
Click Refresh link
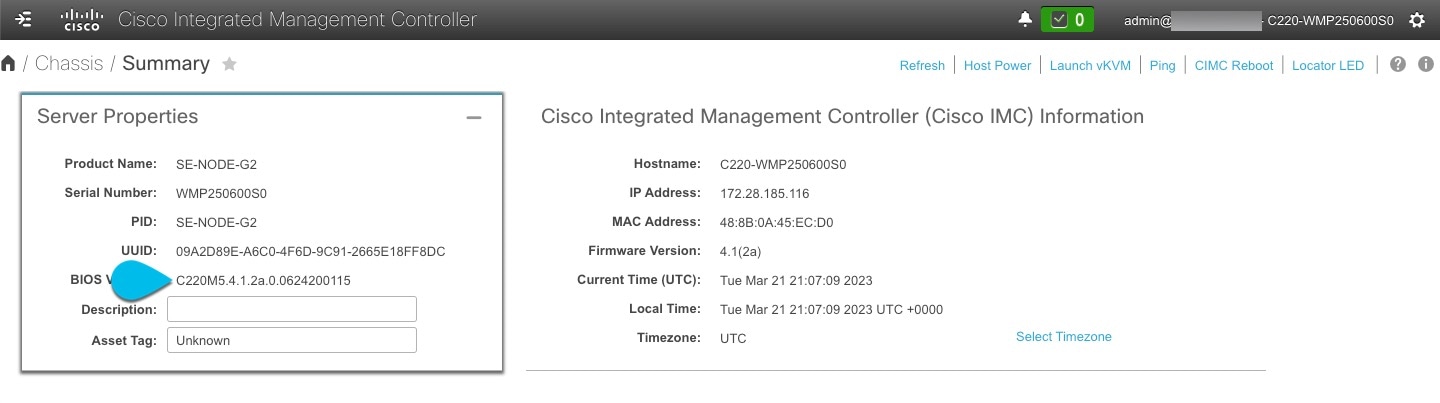pyautogui.click(x=922, y=65)
